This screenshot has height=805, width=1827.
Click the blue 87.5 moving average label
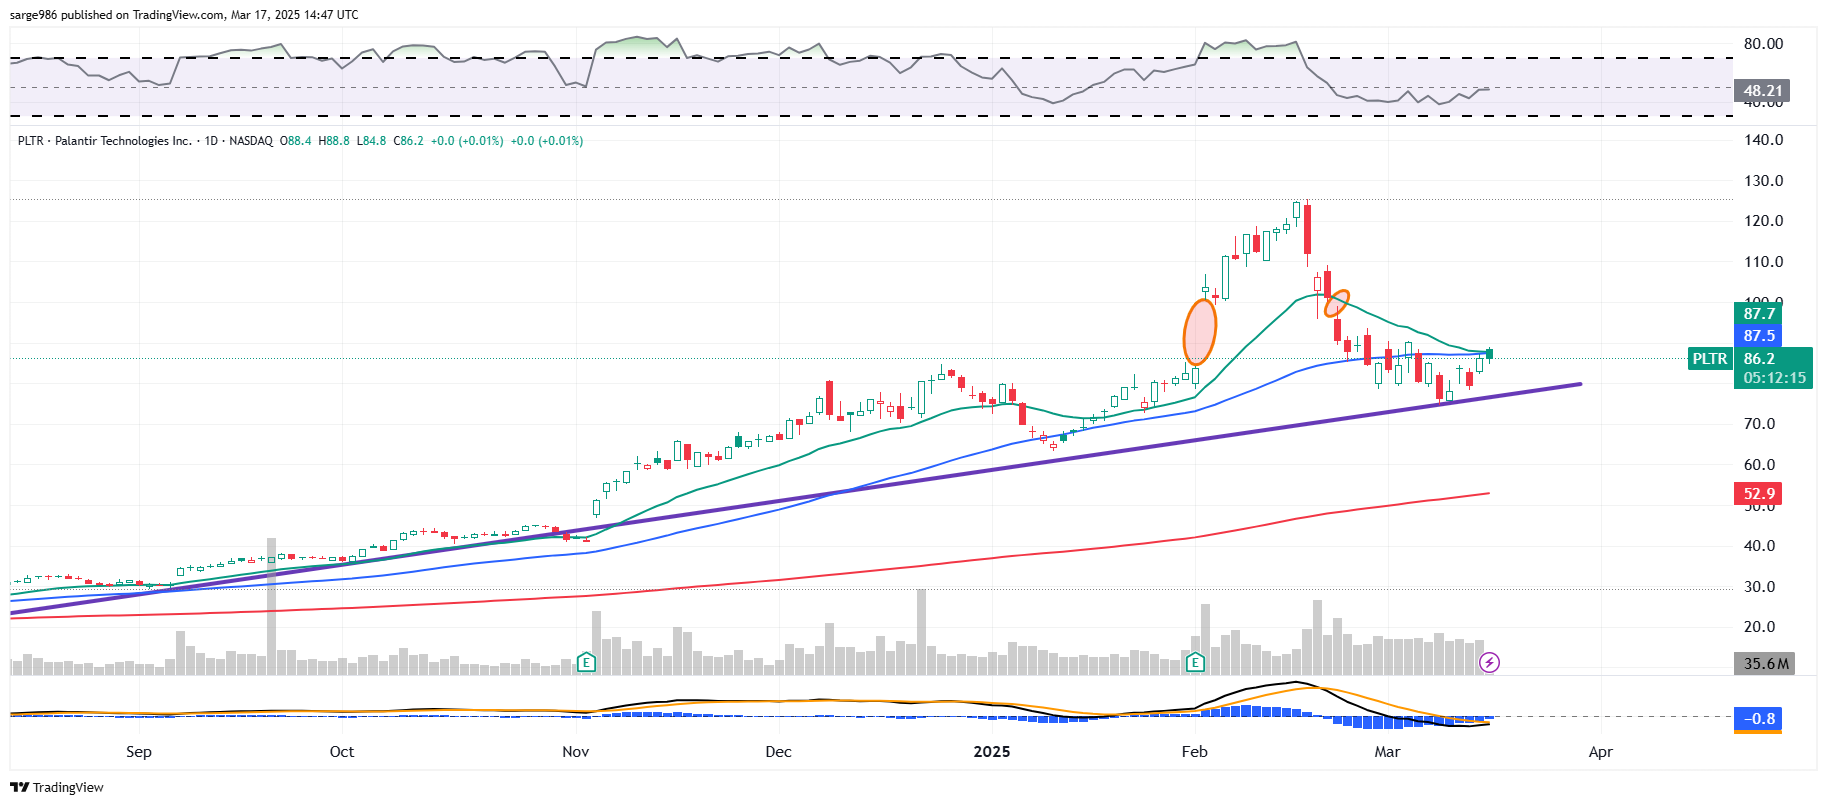point(1759,336)
